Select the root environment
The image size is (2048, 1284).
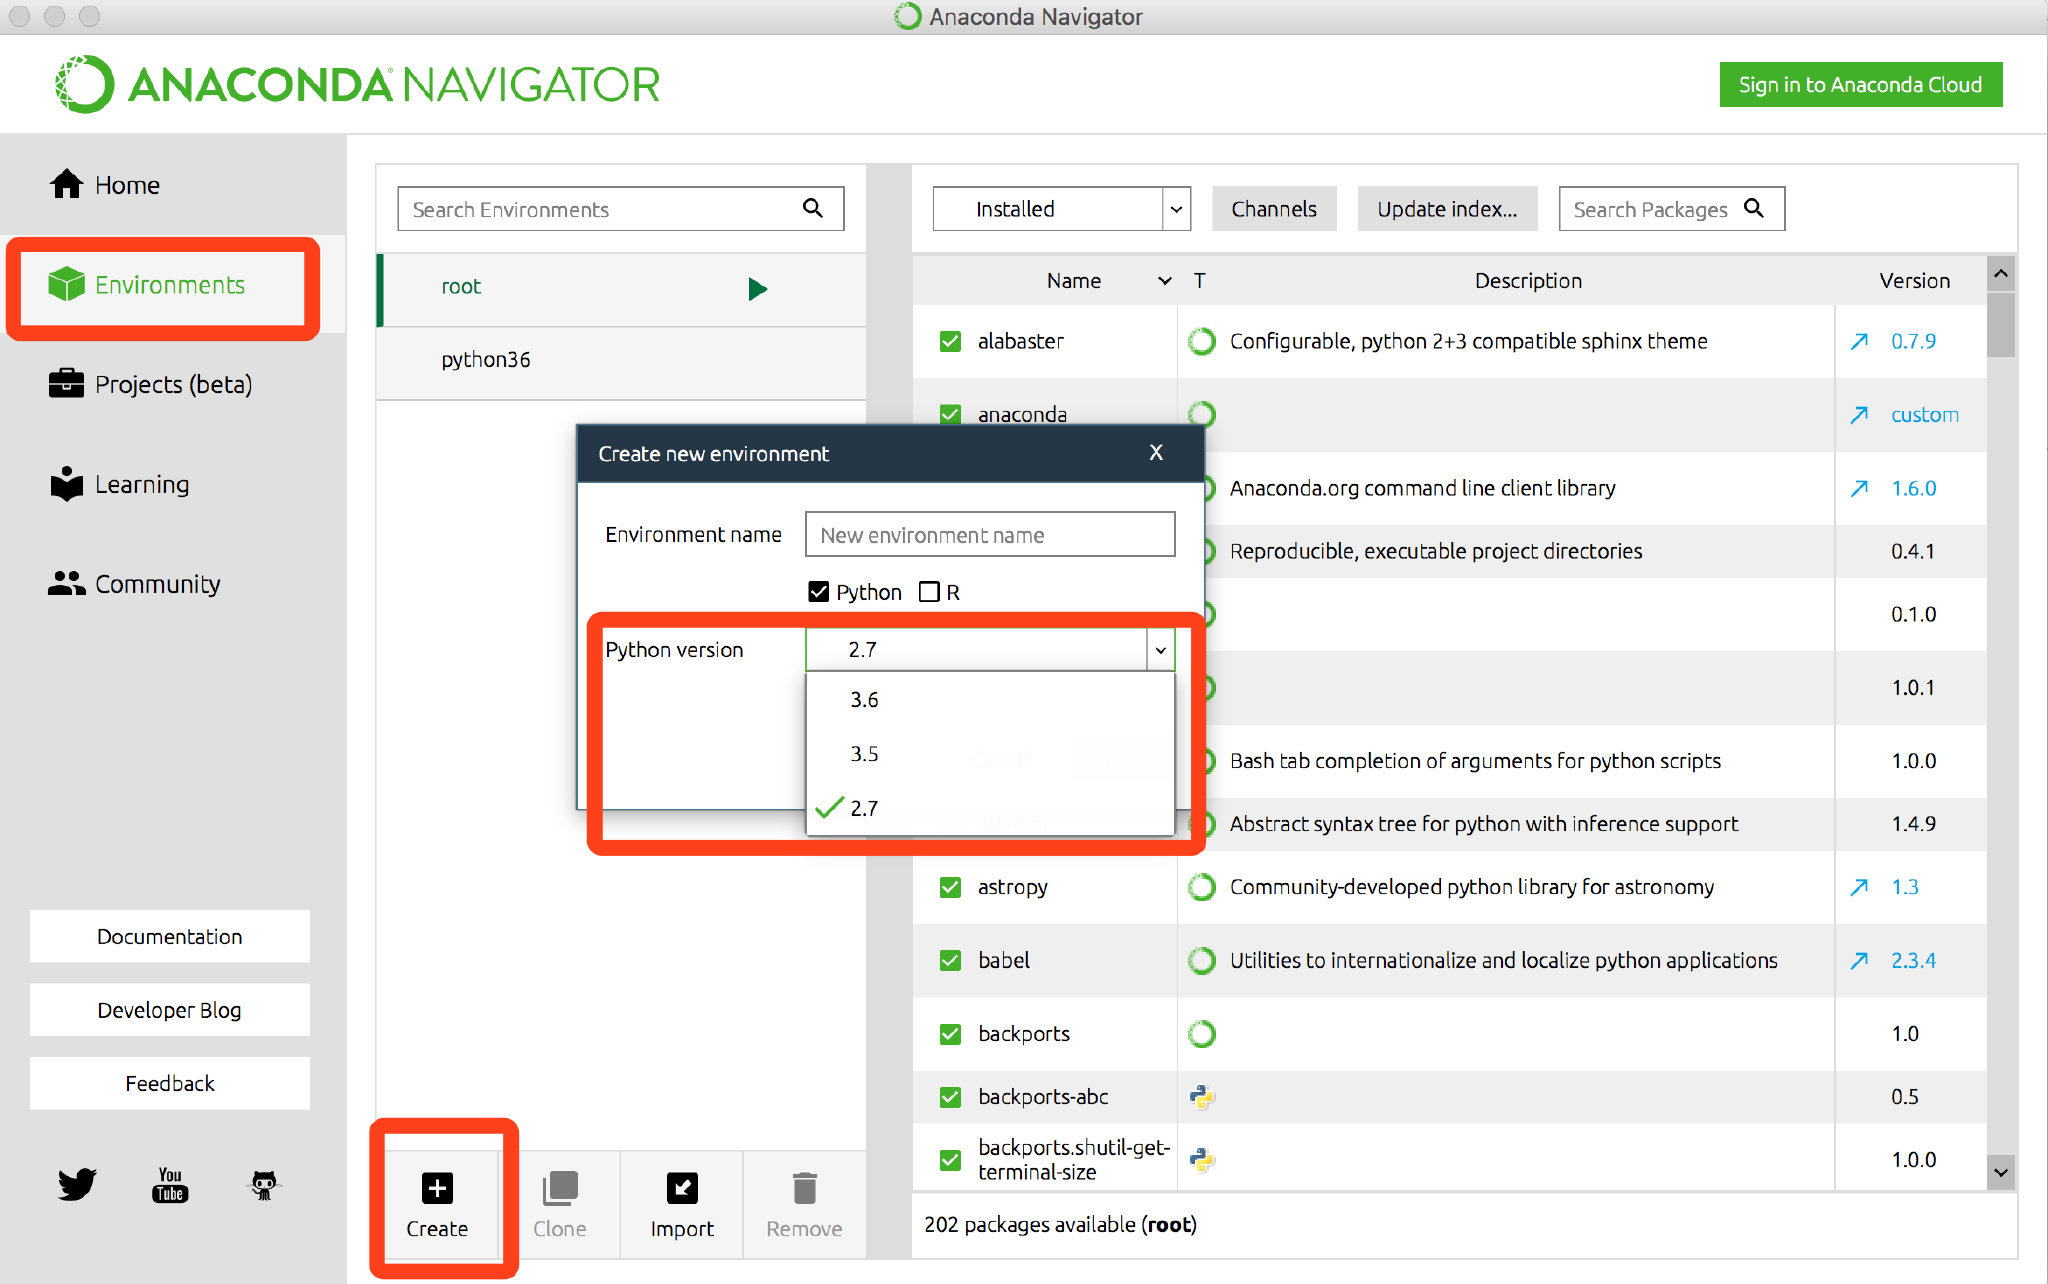coord(621,289)
